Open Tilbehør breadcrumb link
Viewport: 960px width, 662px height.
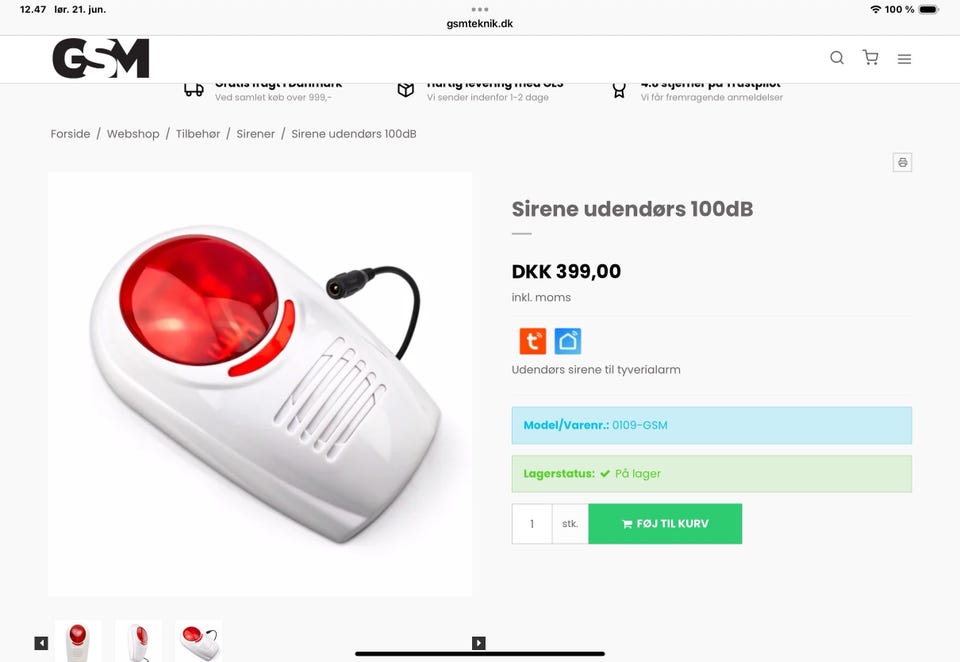click(198, 134)
